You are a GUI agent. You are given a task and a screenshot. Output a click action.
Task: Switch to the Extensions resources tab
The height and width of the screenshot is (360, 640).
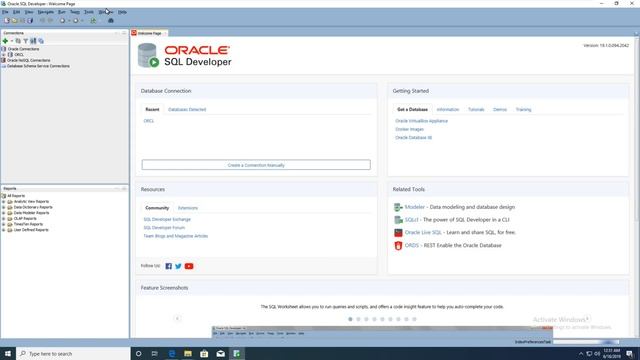(188, 208)
